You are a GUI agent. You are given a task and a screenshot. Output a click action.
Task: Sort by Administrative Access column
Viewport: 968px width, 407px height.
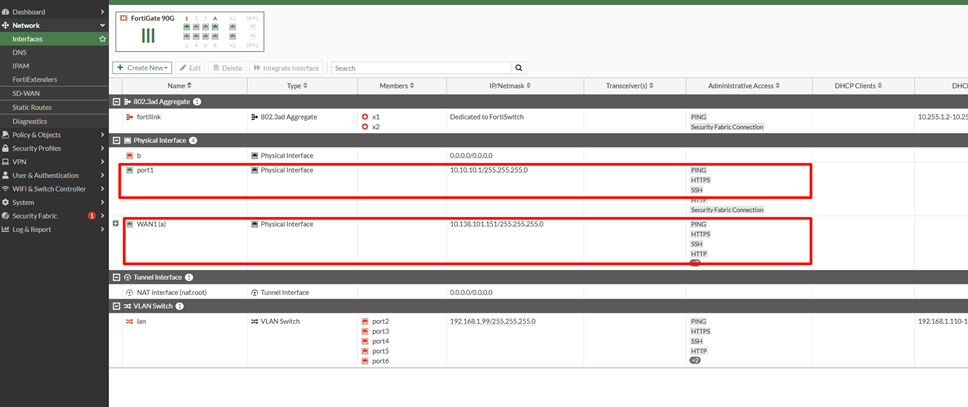(744, 86)
